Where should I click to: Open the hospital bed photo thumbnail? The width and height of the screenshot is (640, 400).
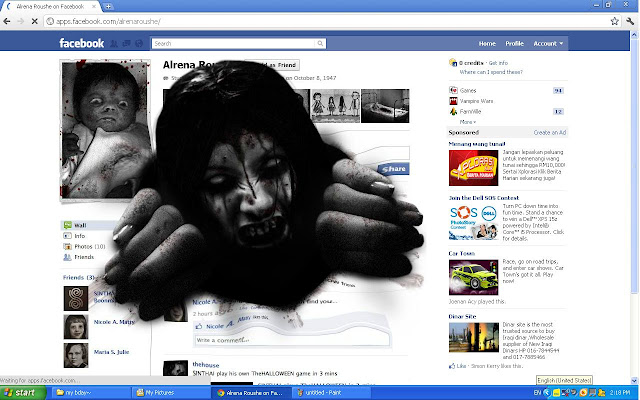pyautogui.click(x=385, y=106)
